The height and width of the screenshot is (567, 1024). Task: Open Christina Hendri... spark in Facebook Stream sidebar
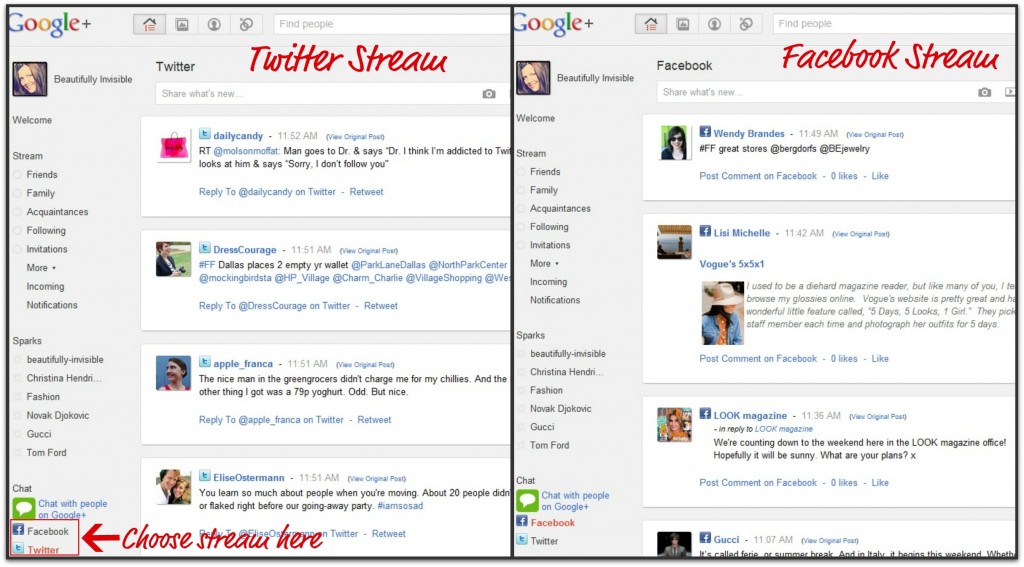point(566,372)
